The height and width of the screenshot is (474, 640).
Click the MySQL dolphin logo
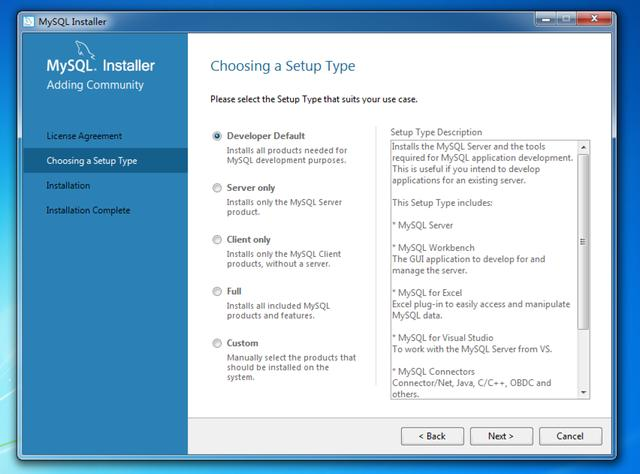click(x=85, y=49)
